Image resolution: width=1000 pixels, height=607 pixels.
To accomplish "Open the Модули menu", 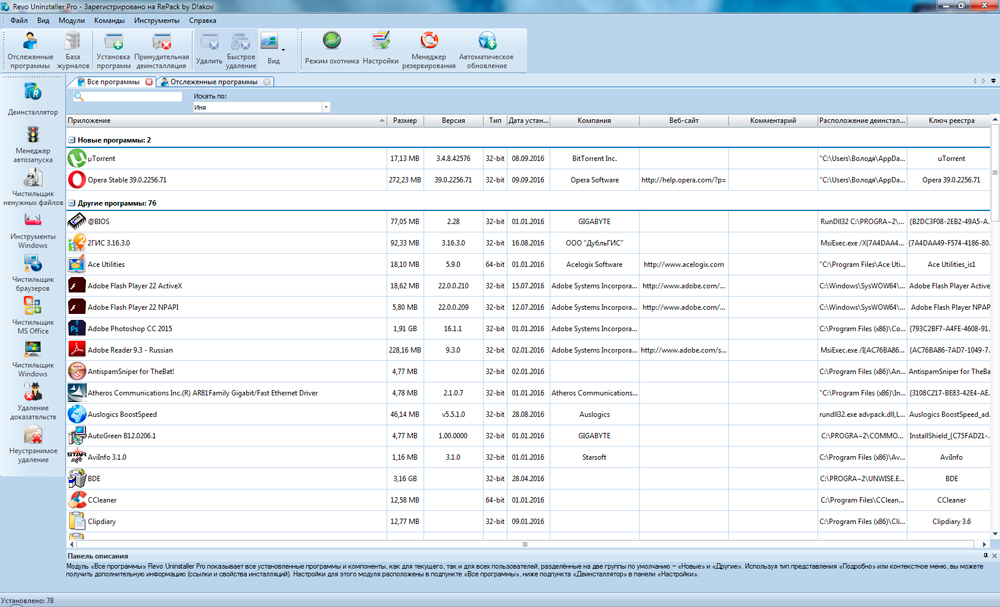I will tap(71, 20).
